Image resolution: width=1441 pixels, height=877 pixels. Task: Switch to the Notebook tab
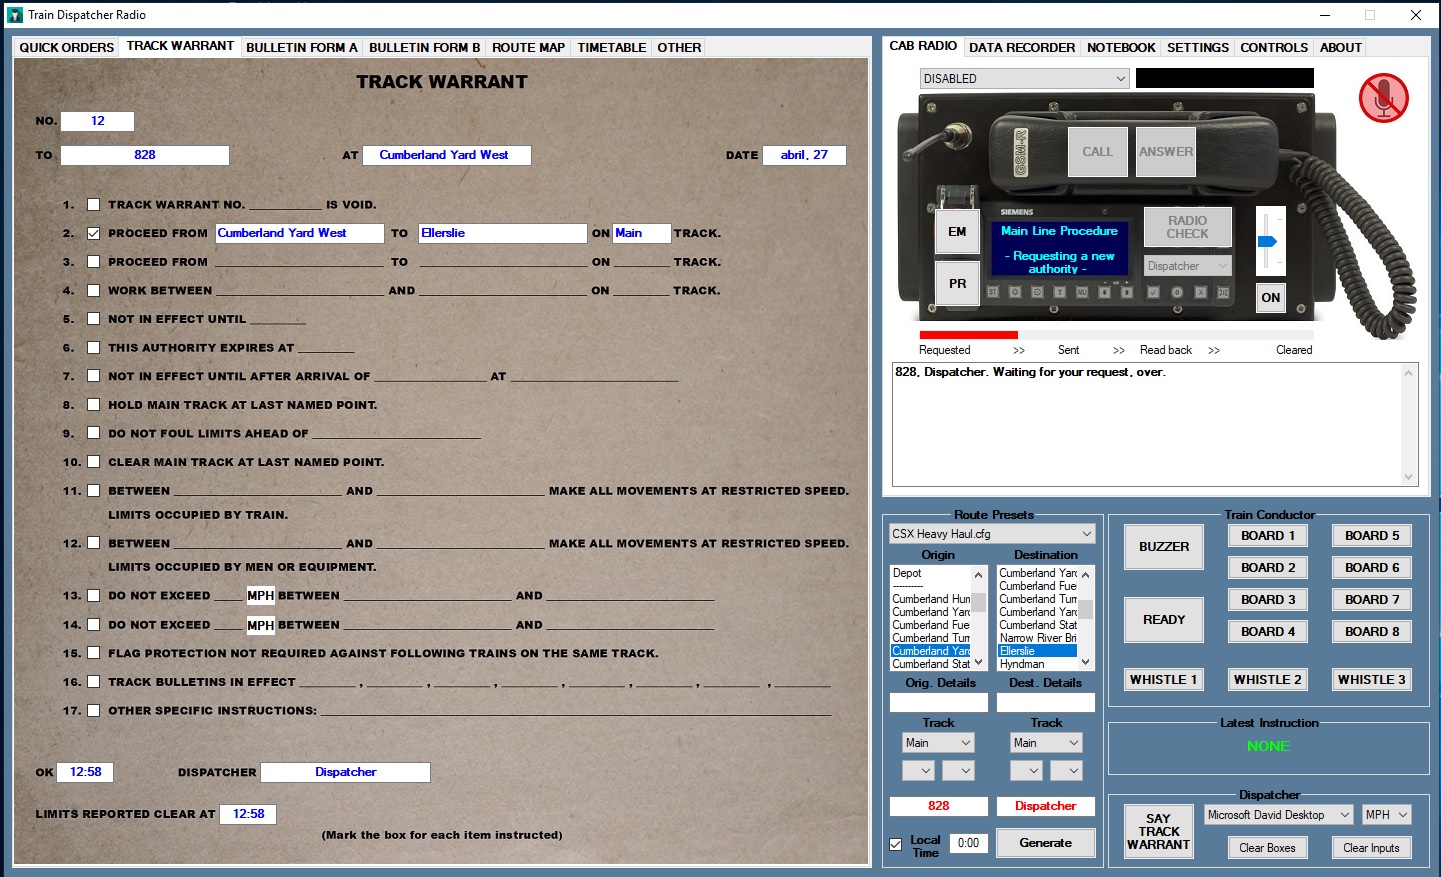1121,47
